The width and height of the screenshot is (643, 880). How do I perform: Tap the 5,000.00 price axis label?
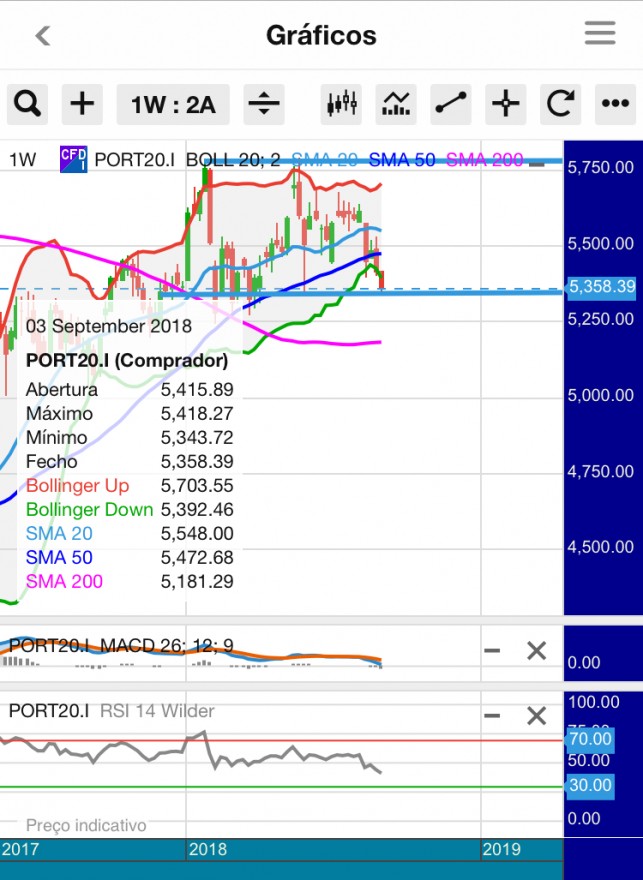(600, 395)
